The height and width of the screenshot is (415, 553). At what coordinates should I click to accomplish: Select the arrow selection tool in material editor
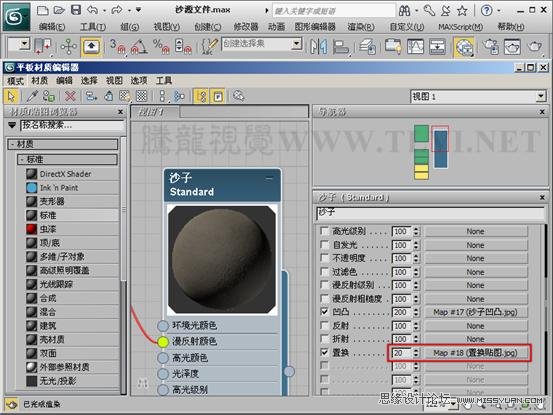tap(11, 96)
